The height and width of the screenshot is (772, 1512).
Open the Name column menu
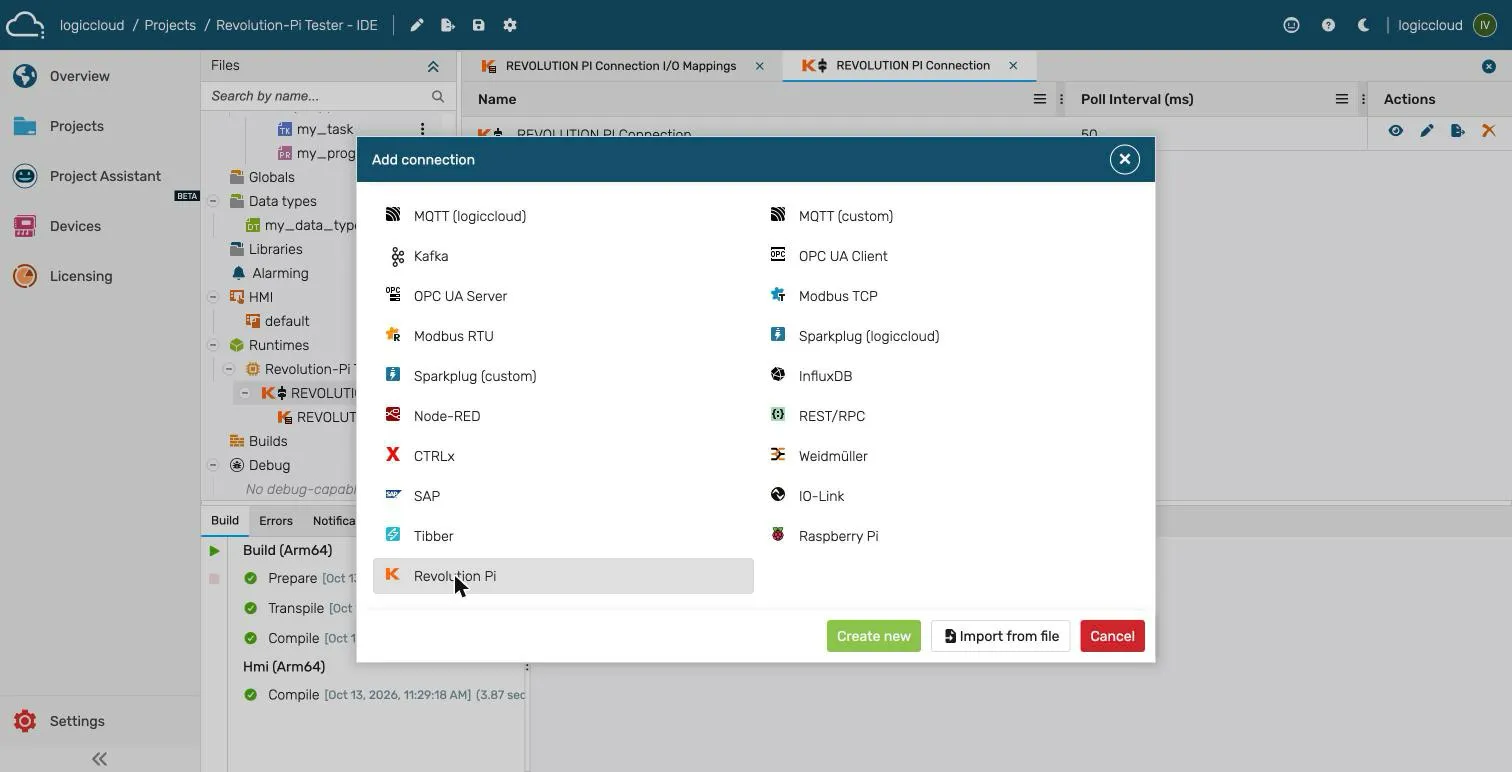pos(1039,99)
